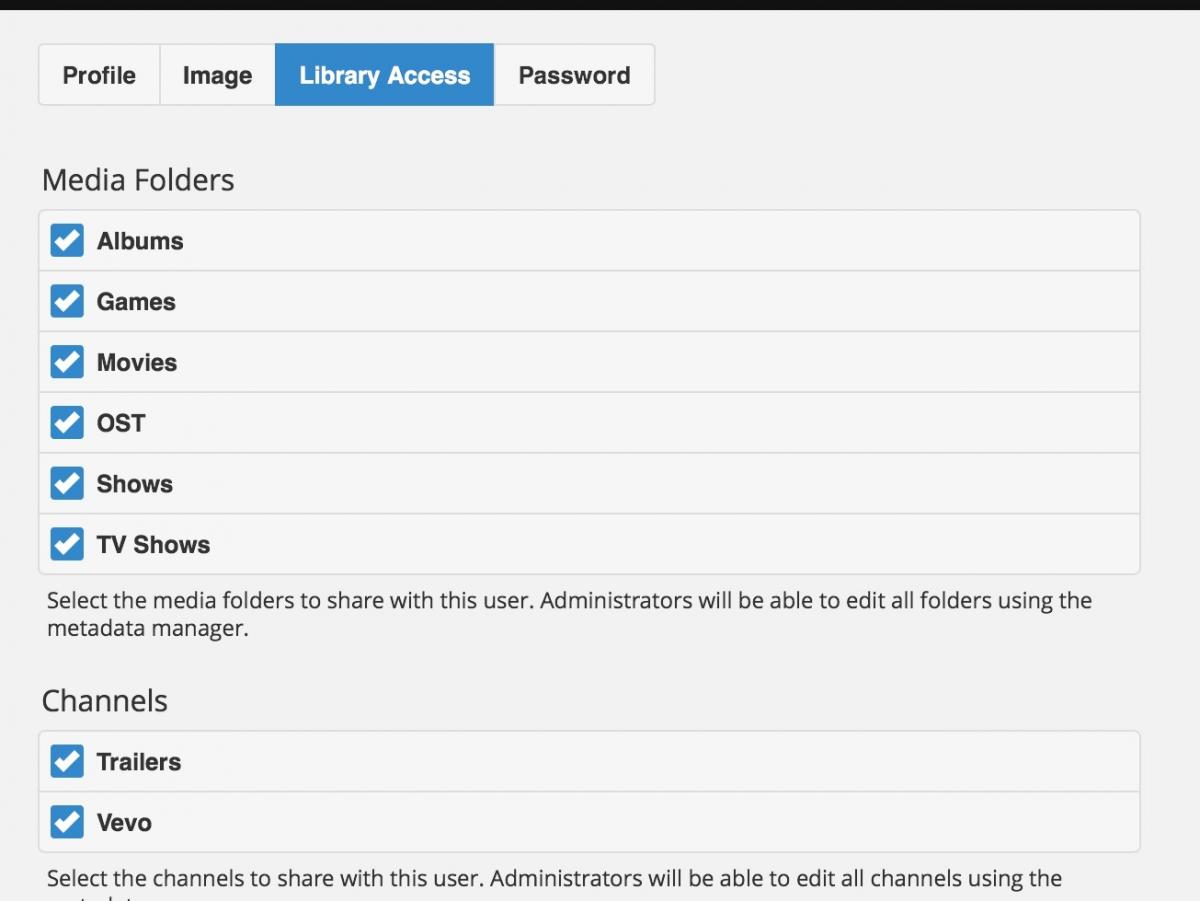Open the Image tab

click(217, 75)
